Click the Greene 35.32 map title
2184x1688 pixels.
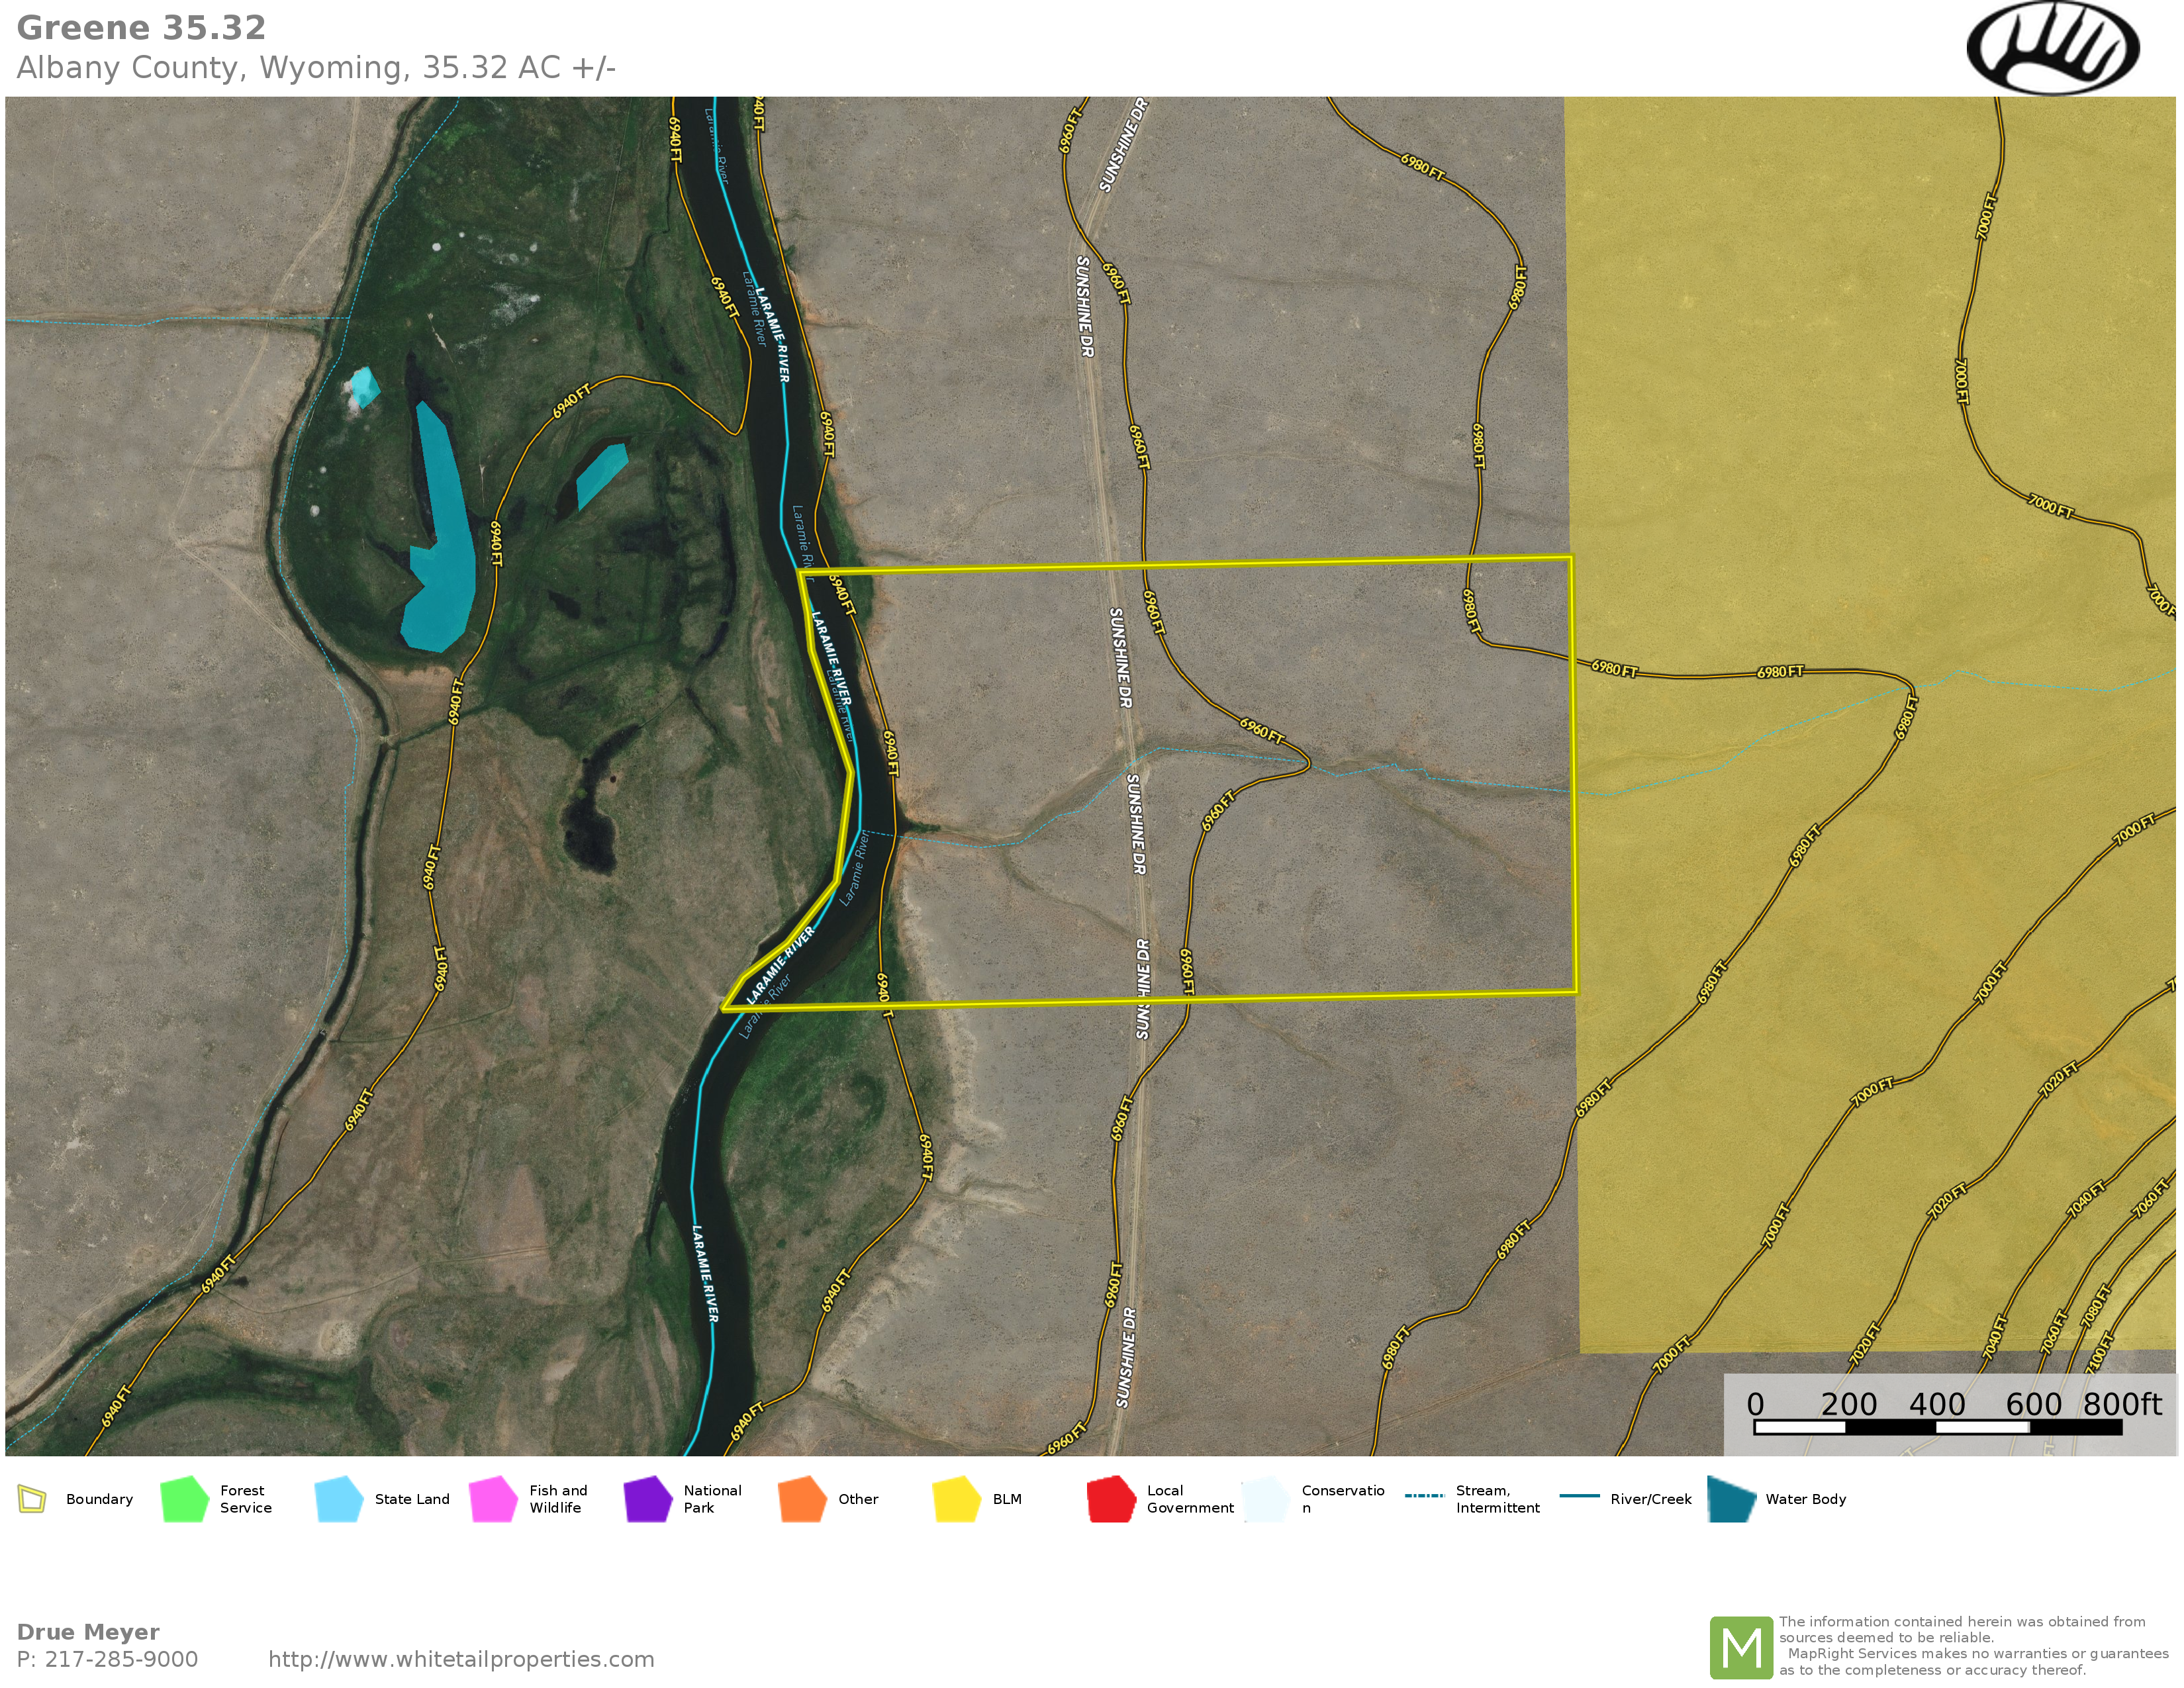141,28
